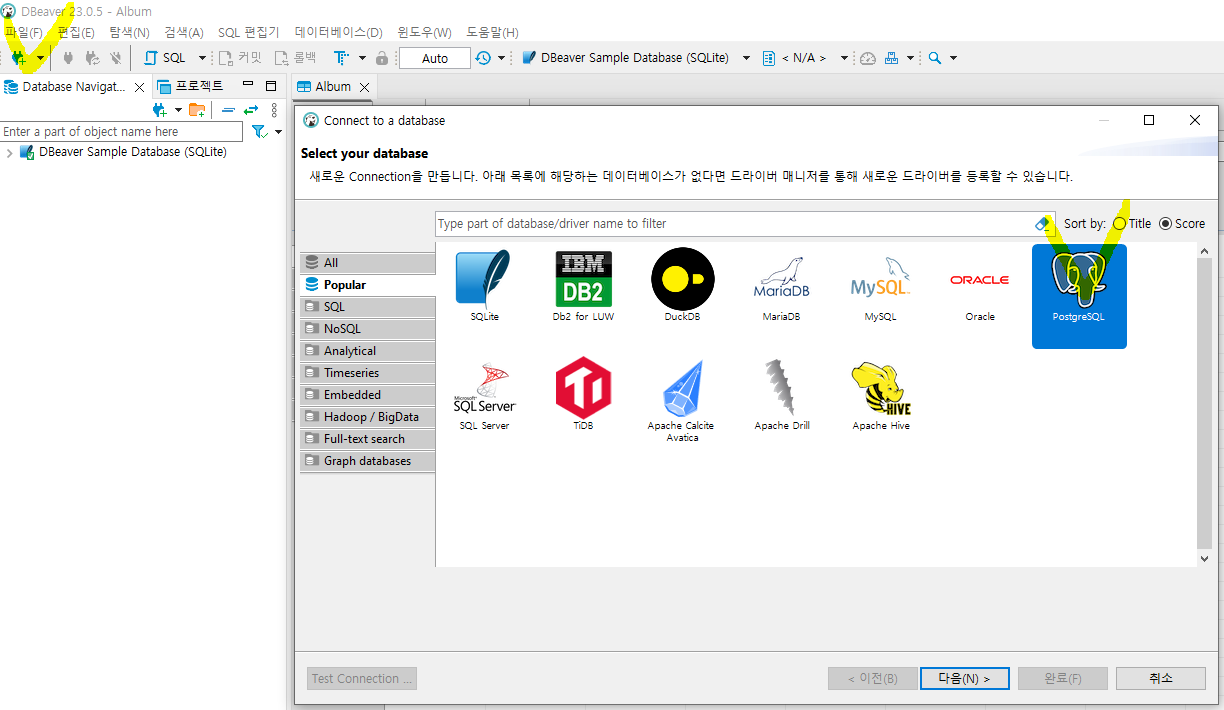Click the eraser clear-filter icon
Viewport: 1224px width, 710px height.
point(1044,224)
